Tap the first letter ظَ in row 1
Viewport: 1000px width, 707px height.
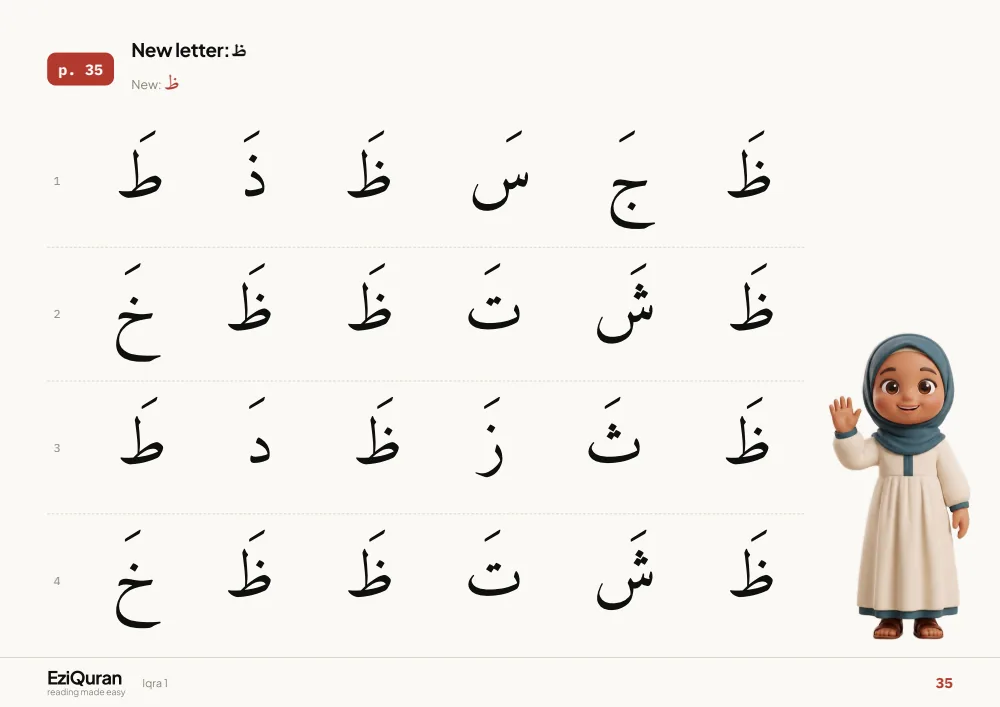(x=749, y=164)
